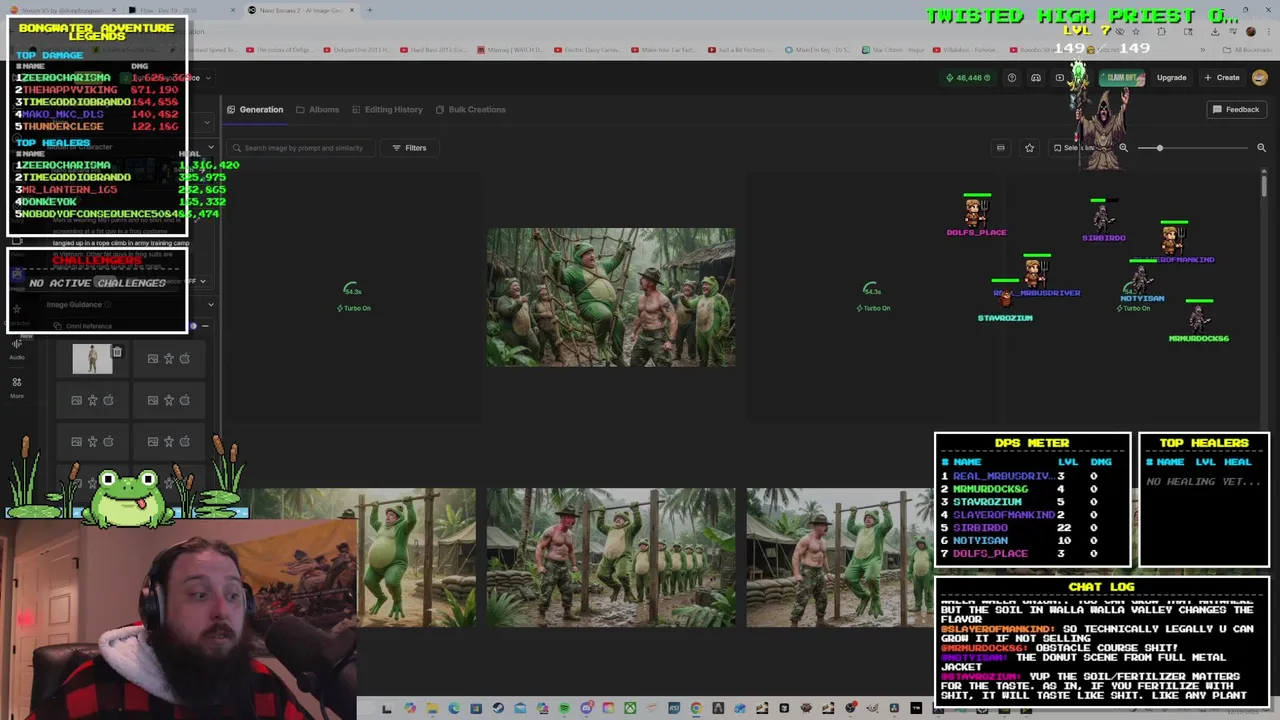Open the Discord icon in header

coord(1036,78)
